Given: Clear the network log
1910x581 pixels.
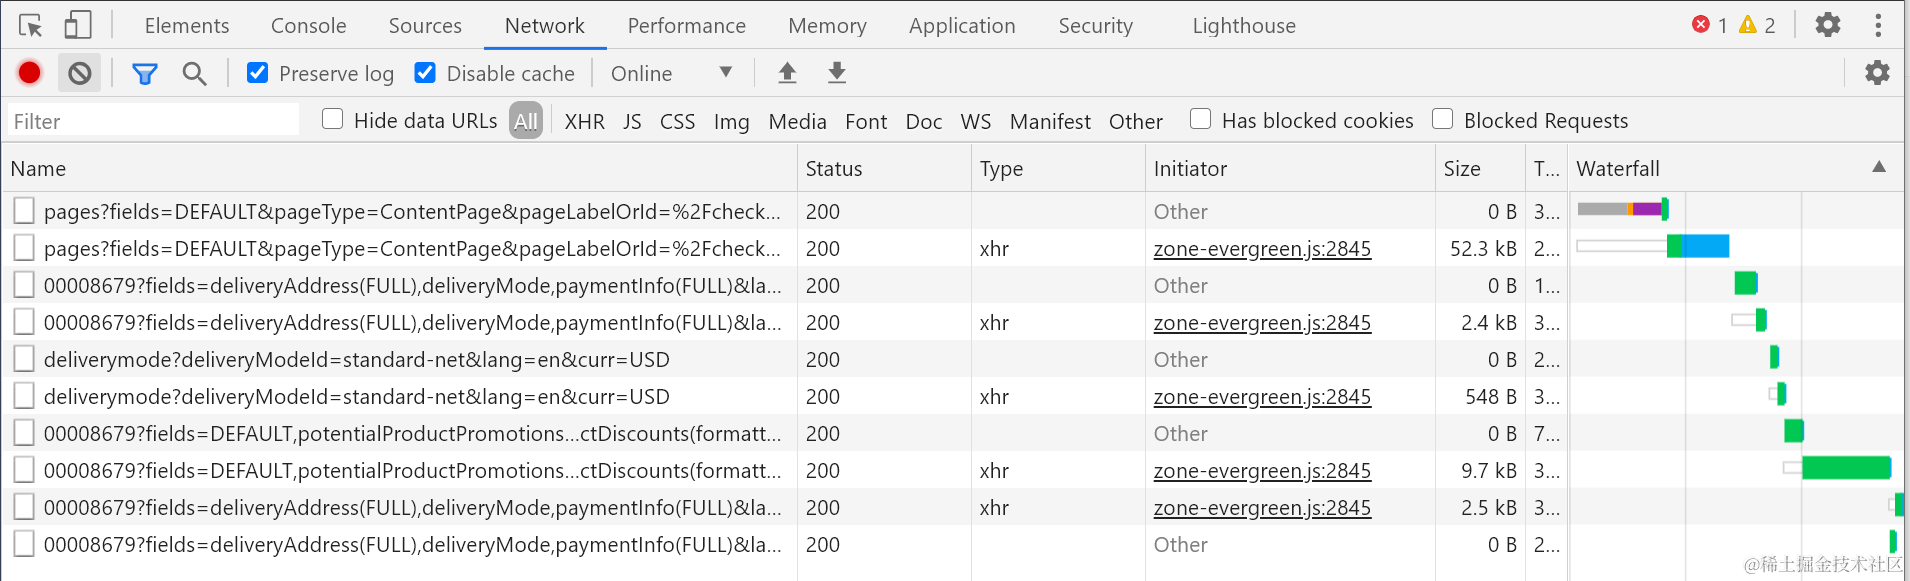Looking at the screenshot, I should coord(80,73).
